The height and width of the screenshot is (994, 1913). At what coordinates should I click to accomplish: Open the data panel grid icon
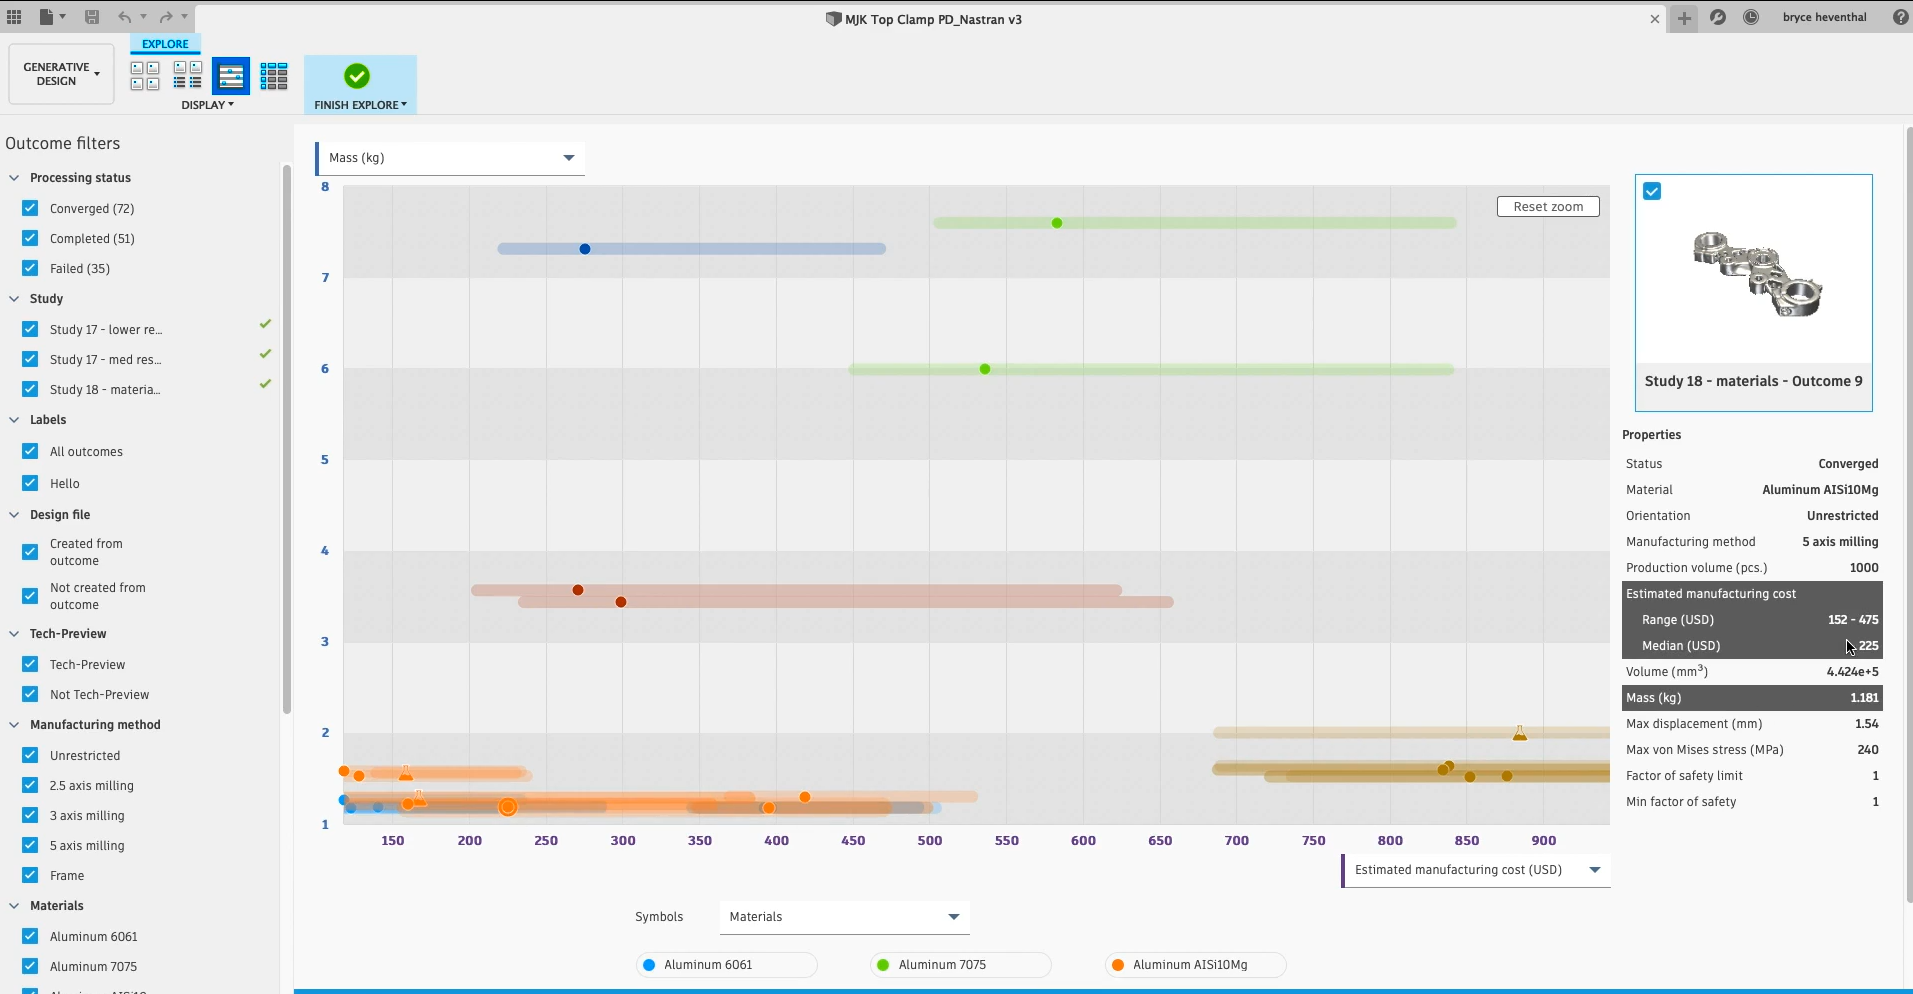point(14,17)
